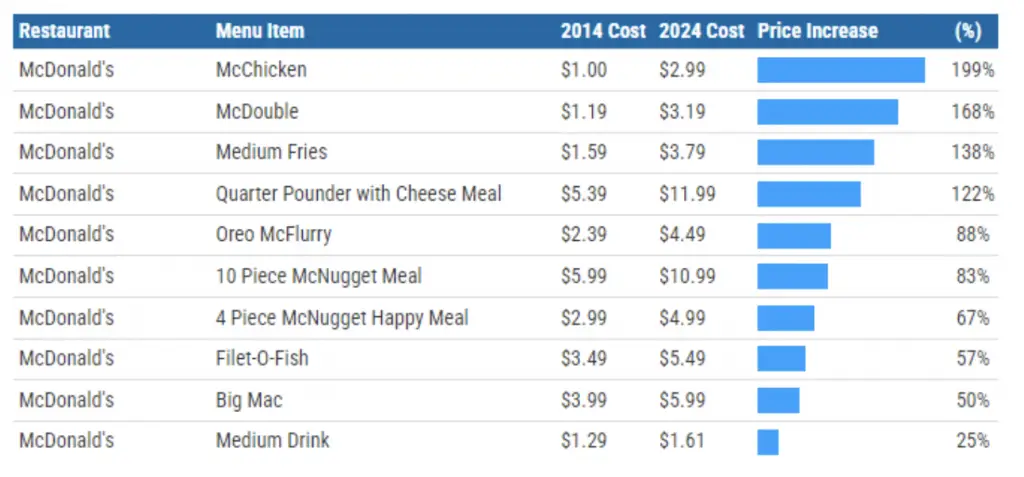Select the McChicken menu item cell
Image resolution: width=1024 pixels, height=477 pixels.
click(x=261, y=70)
